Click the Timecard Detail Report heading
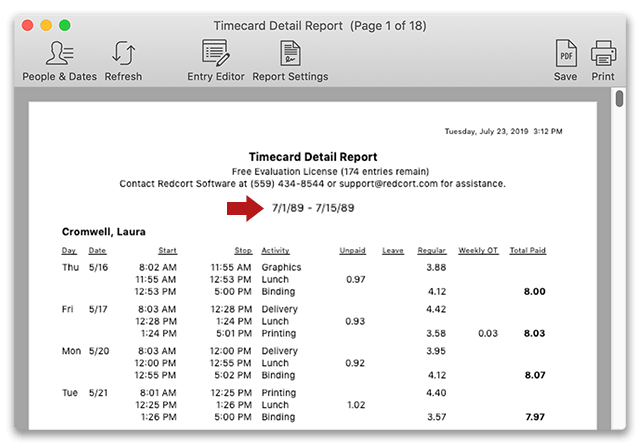The width and height of the screenshot is (644, 446). click(x=313, y=157)
